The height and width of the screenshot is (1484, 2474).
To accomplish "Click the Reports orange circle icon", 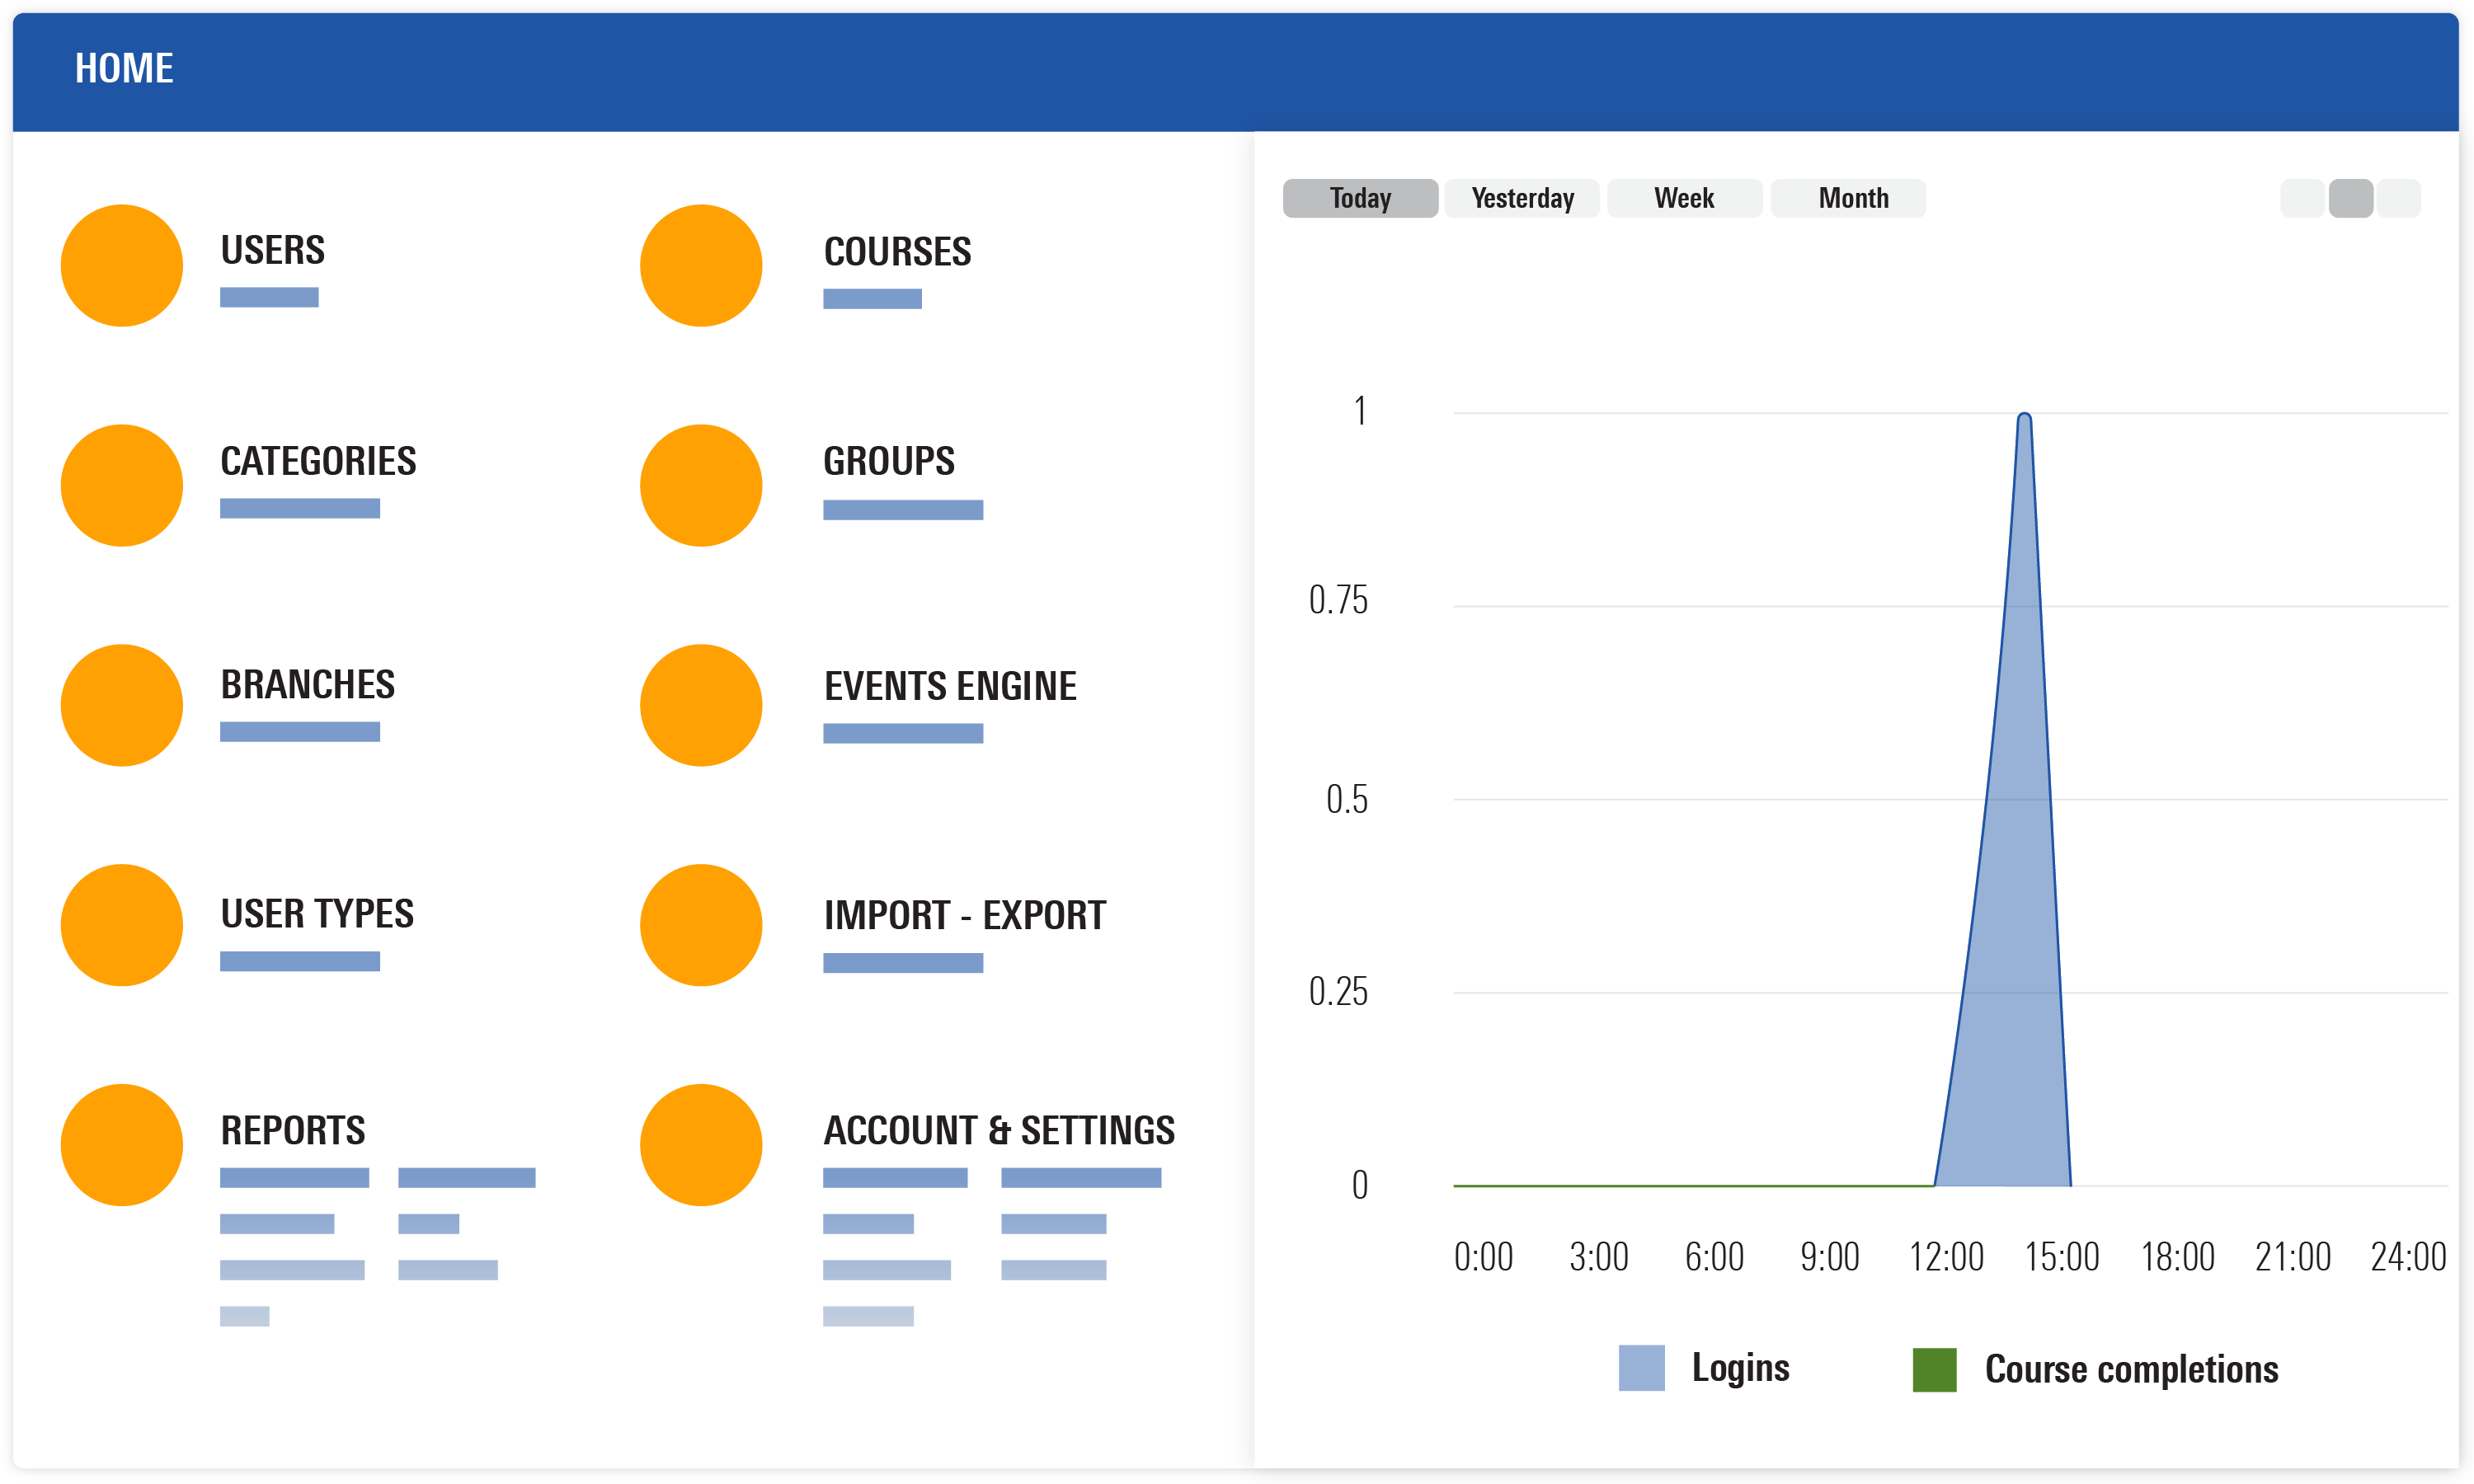I will [x=122, y=1145].
